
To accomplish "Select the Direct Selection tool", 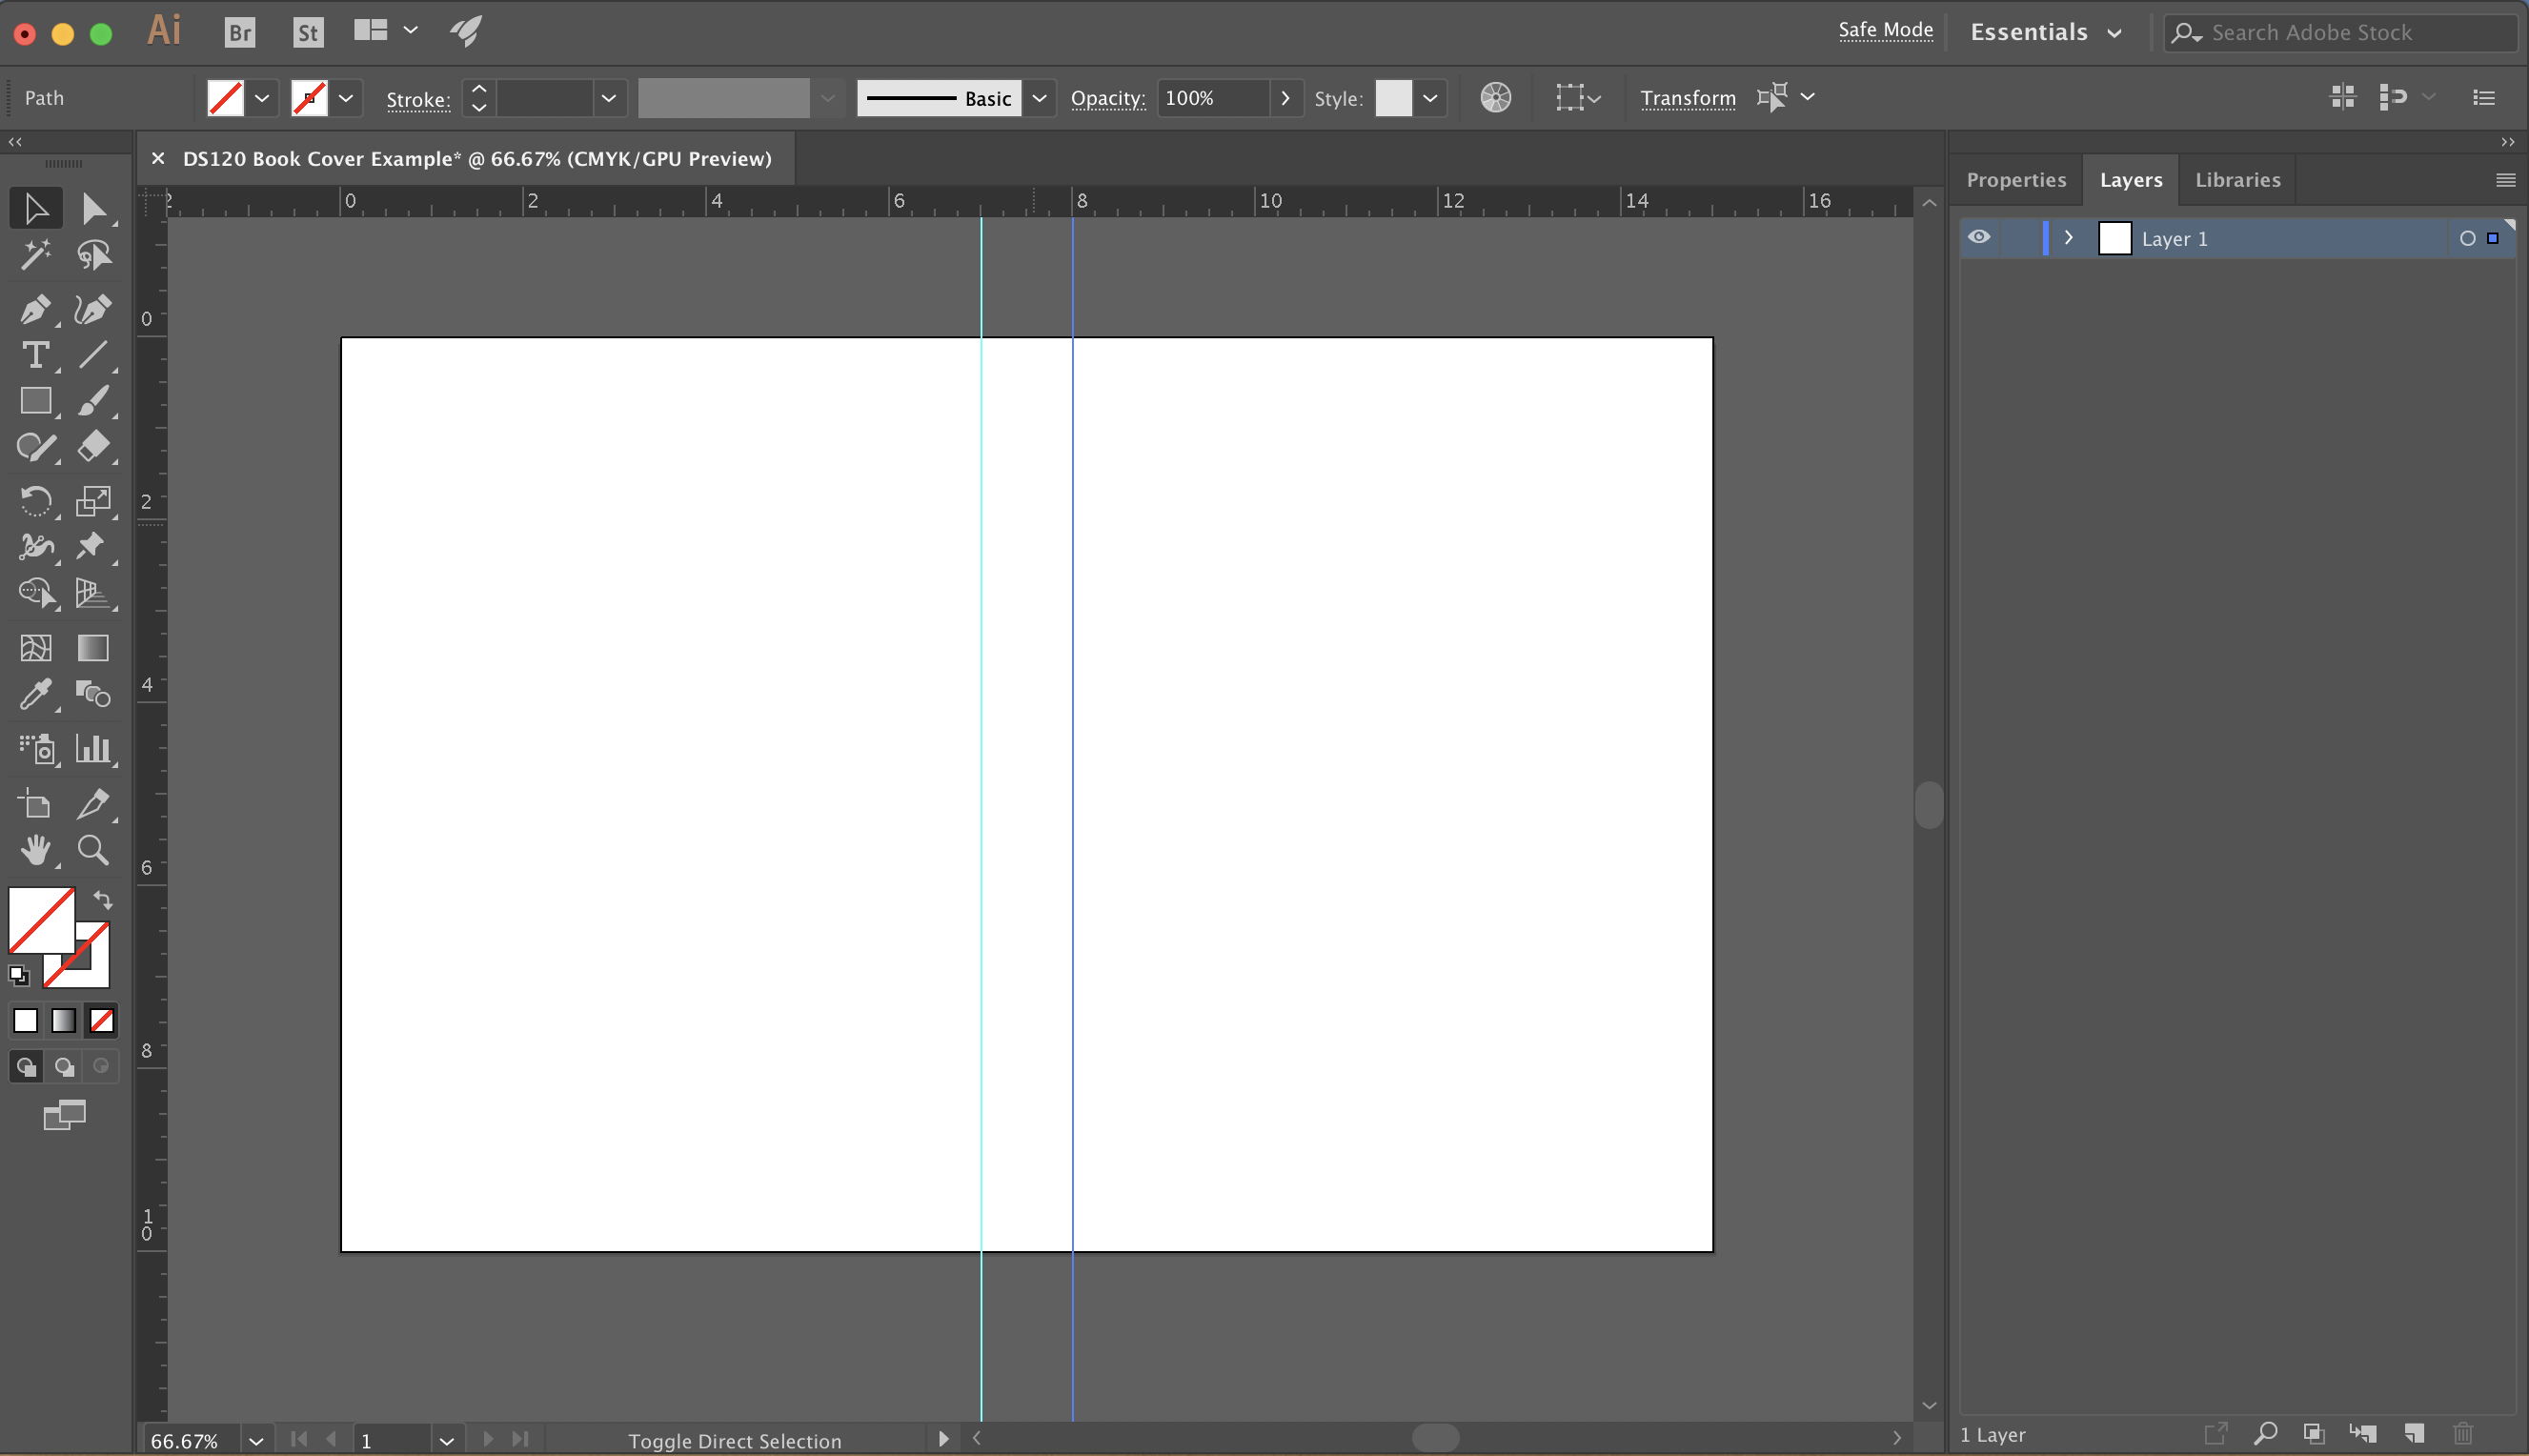I will (93, 208).
